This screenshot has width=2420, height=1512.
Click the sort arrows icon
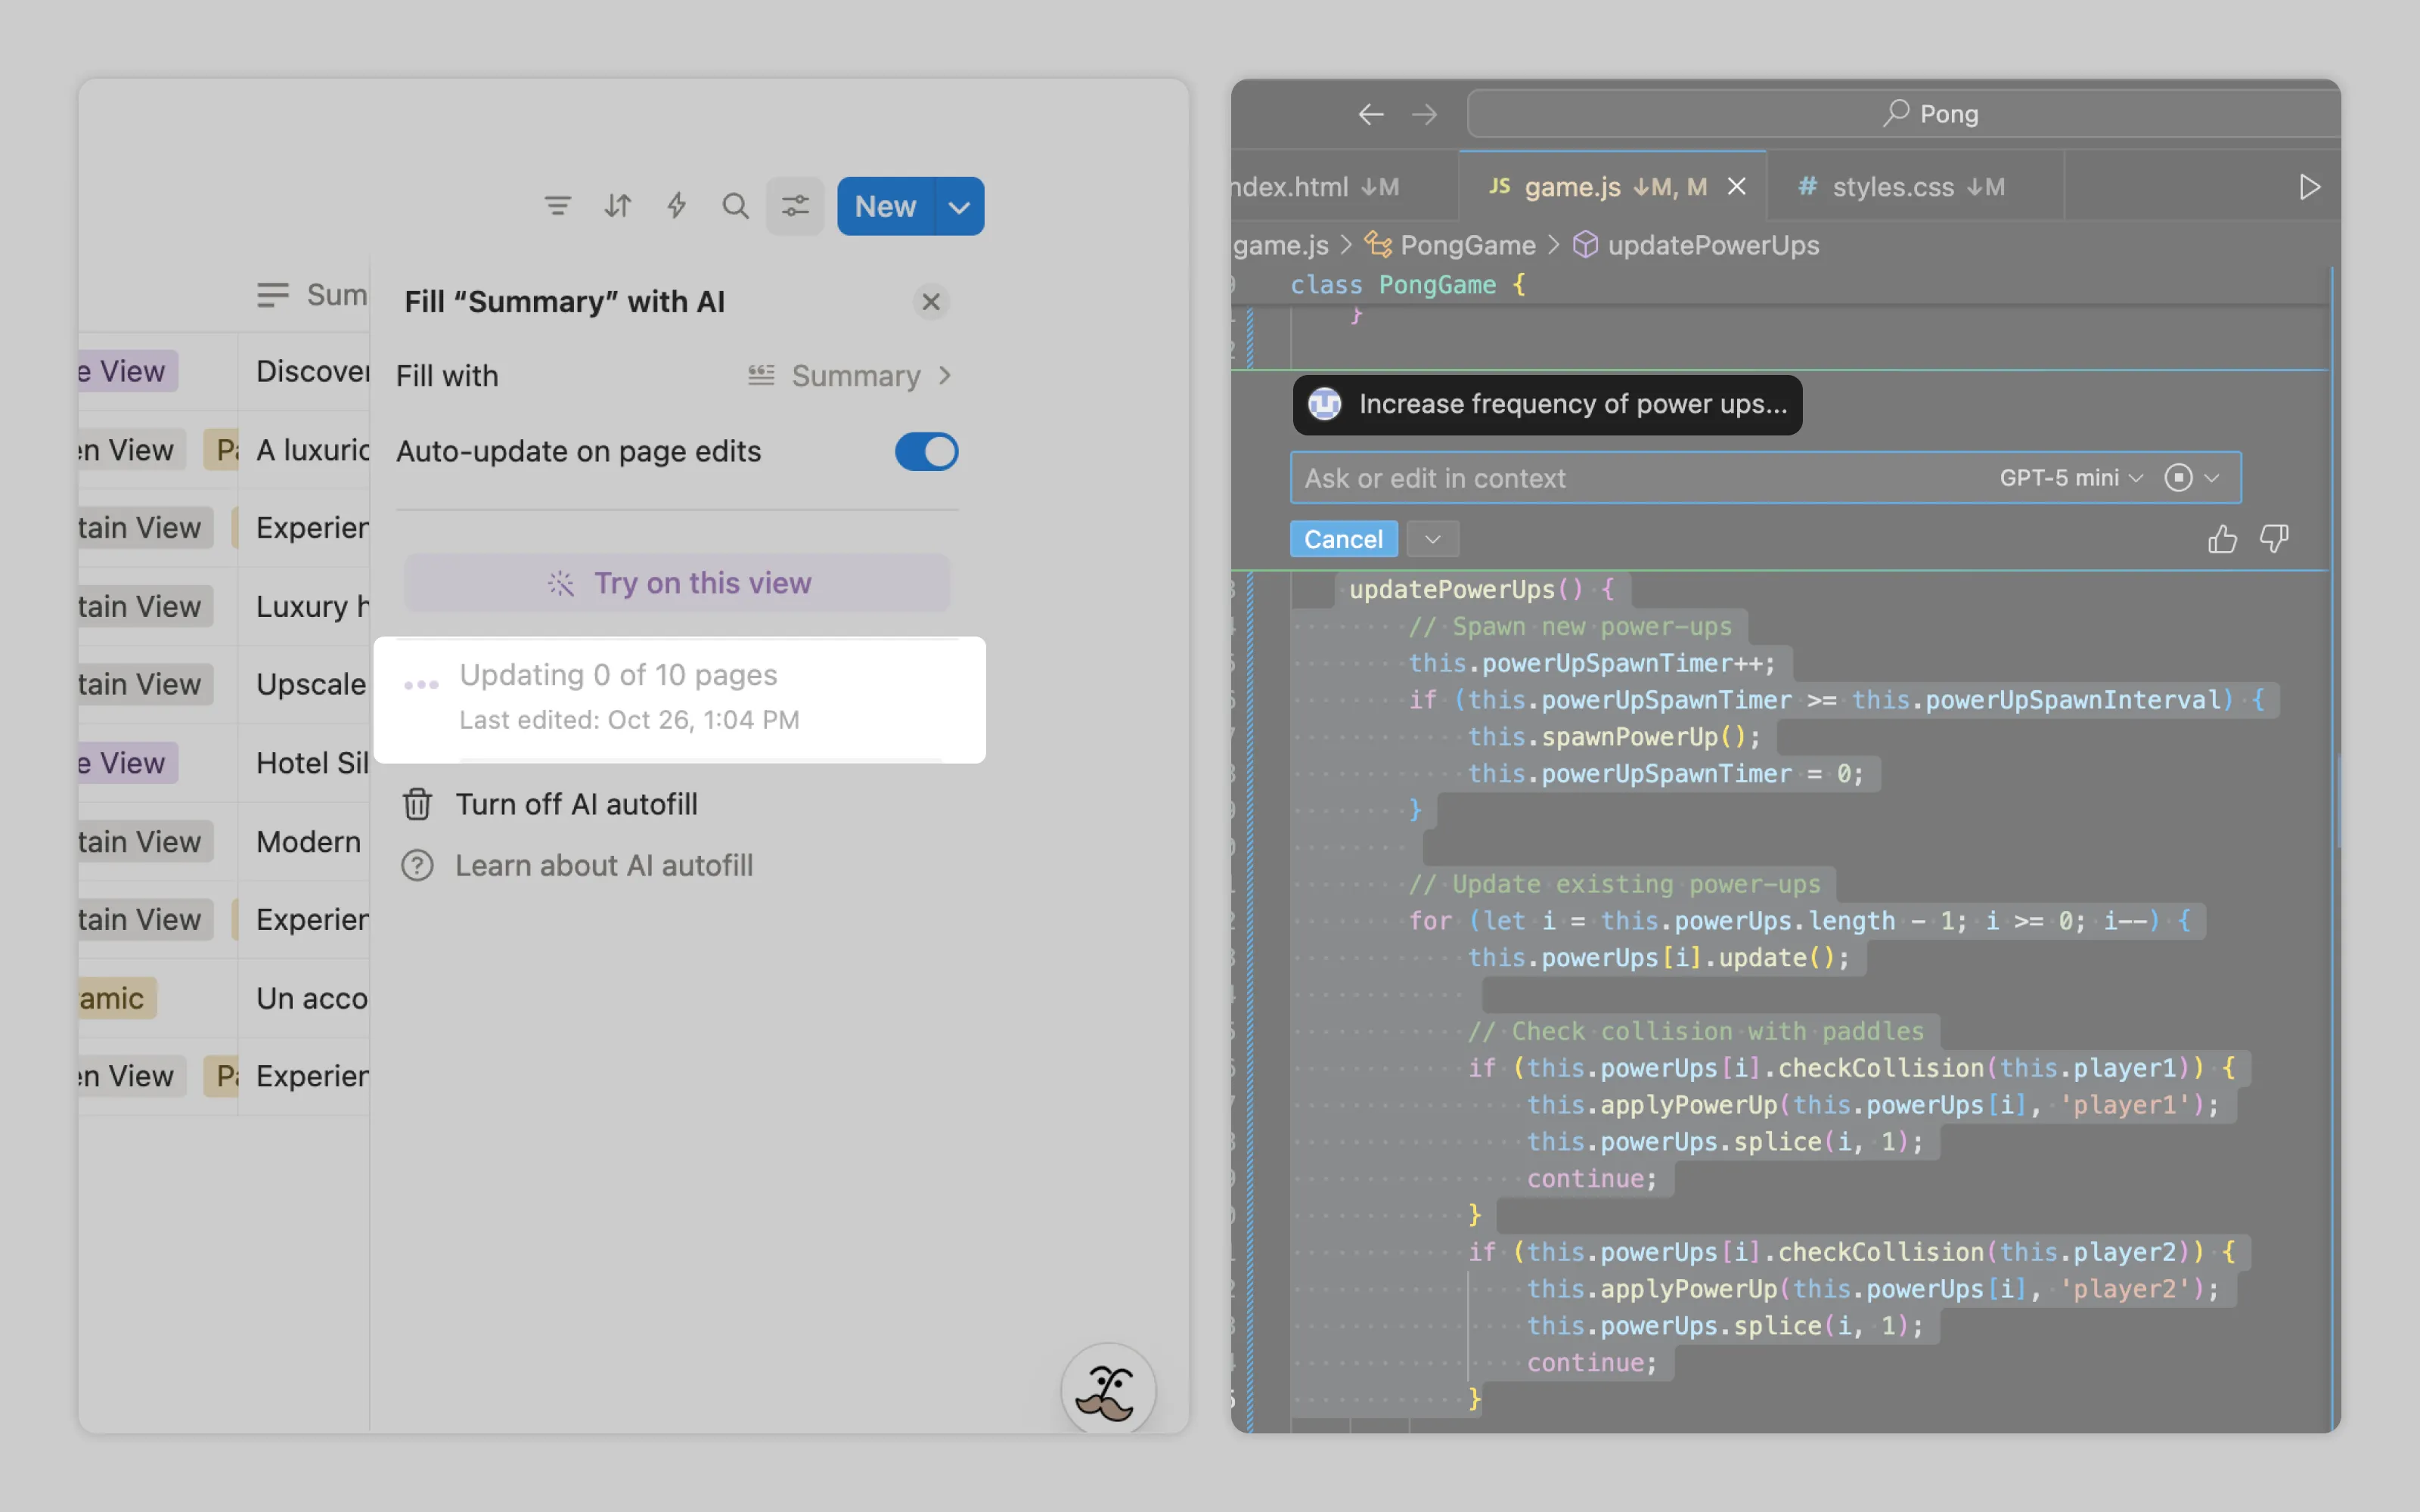point(617,206)
